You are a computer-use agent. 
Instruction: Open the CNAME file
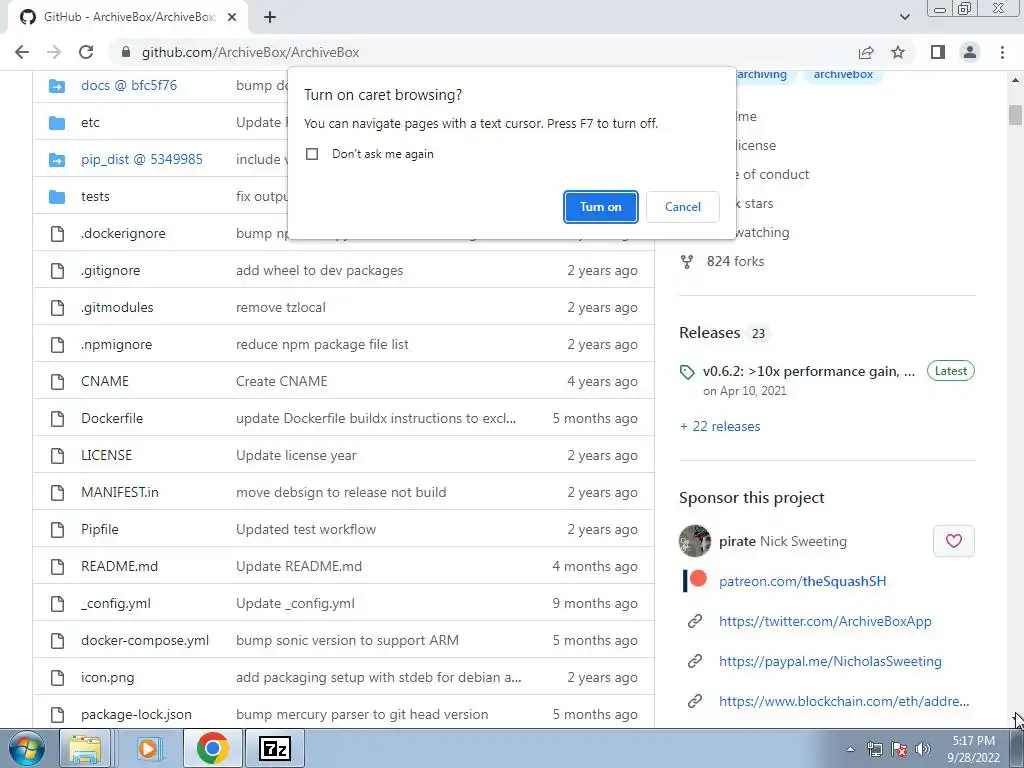[104, 381]
